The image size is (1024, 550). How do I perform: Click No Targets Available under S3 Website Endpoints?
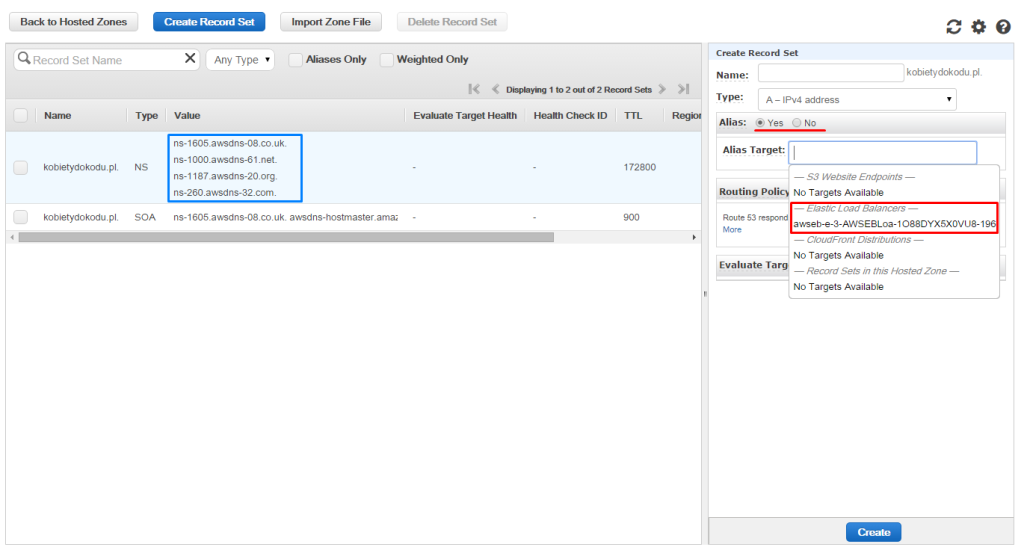click(x=838, y=193)
